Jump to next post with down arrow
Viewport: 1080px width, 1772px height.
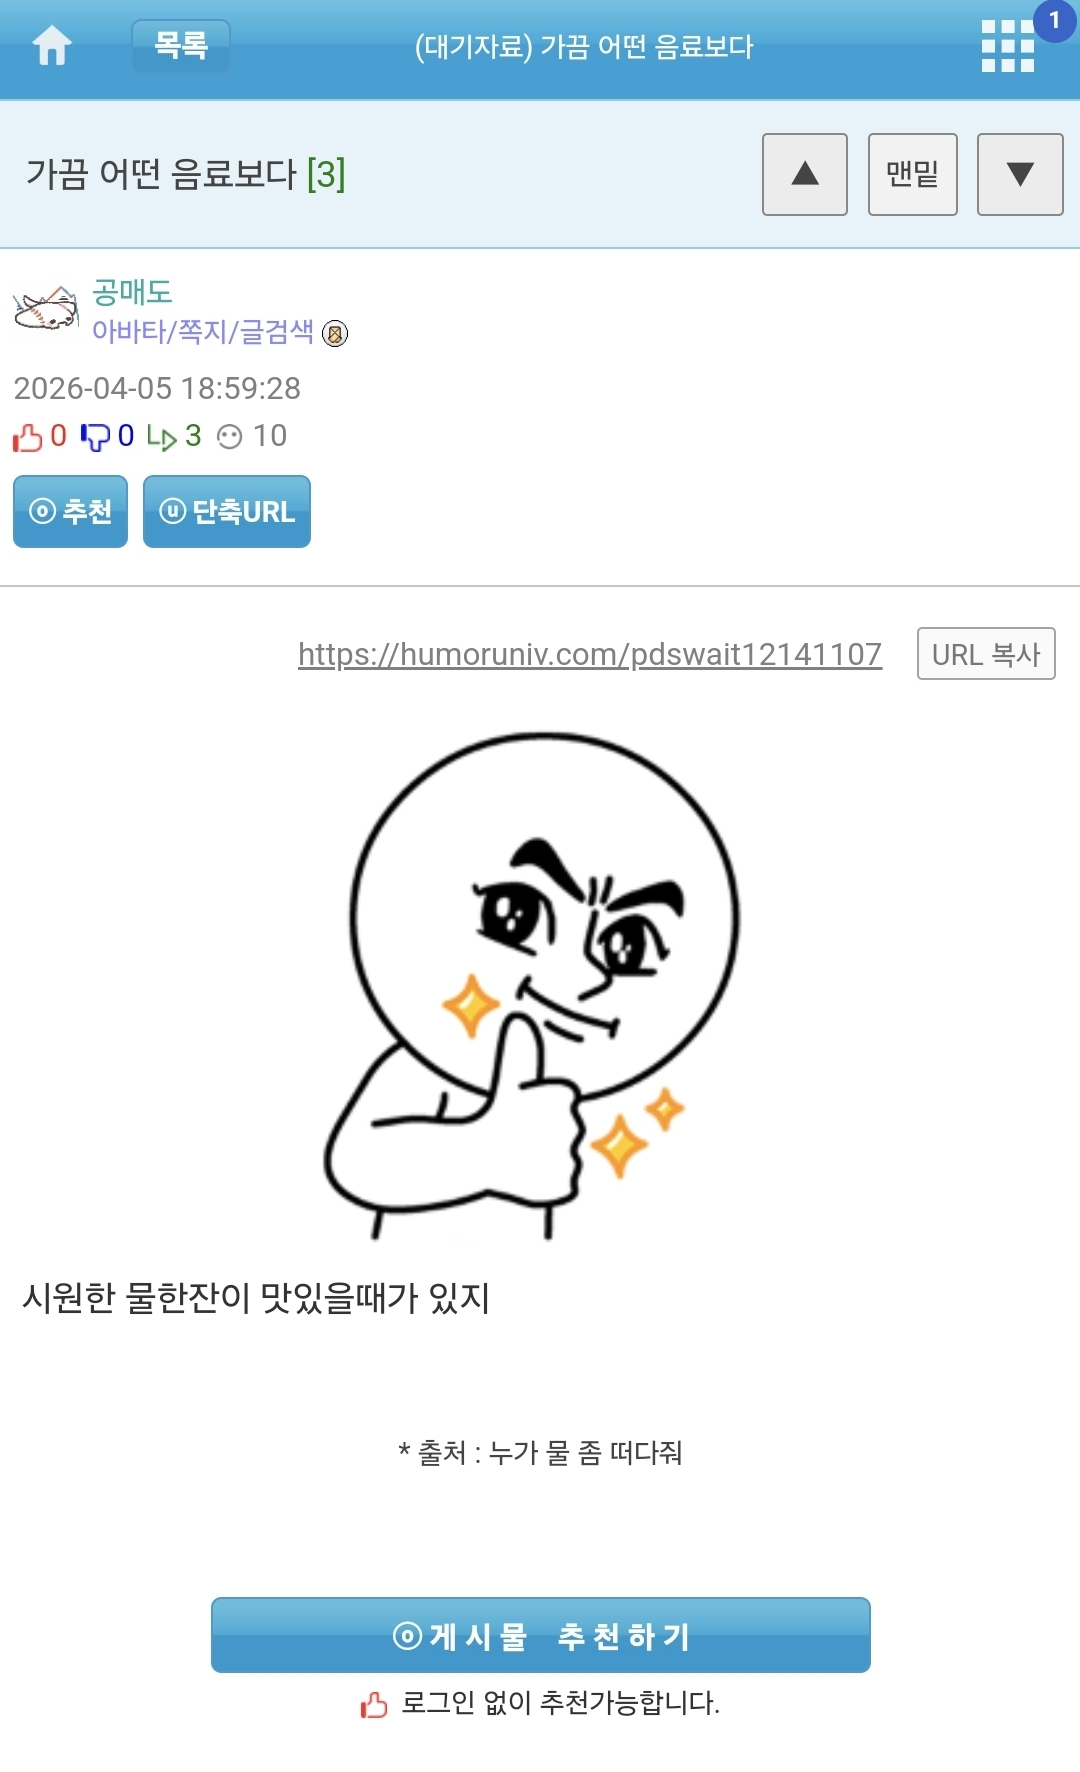pyautogui.click(x=1020, y=174)
